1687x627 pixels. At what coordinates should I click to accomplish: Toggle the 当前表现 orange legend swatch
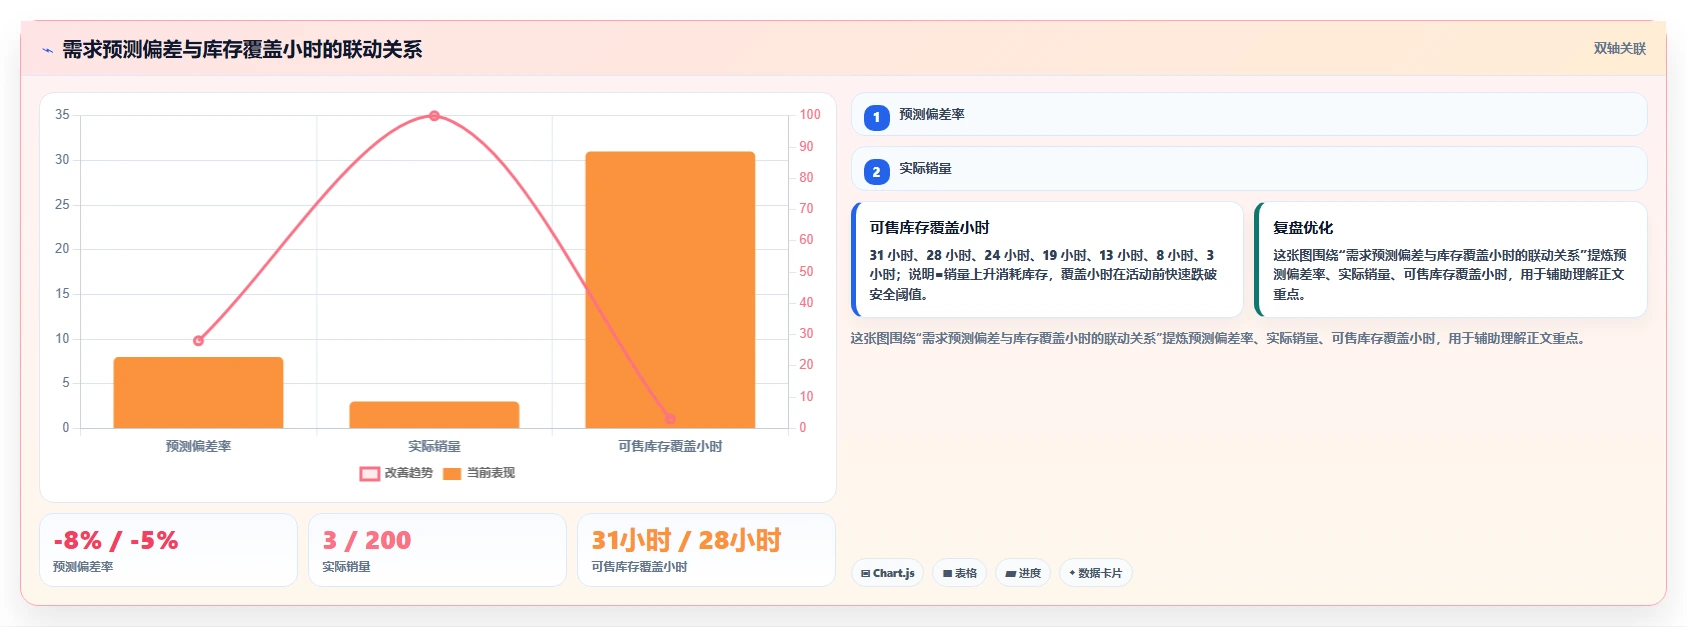[452, 473]
